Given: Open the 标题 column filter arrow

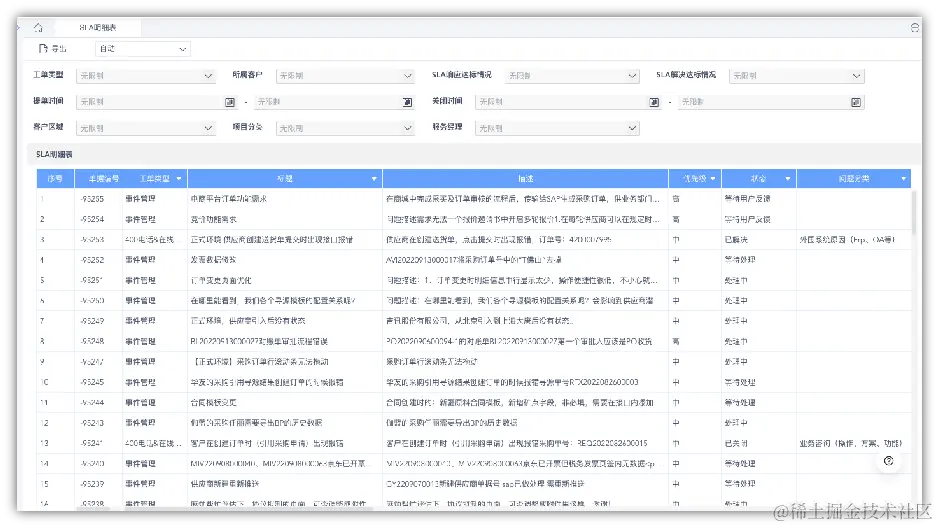Looking at the screenshot, I should [x=374, y=179].
